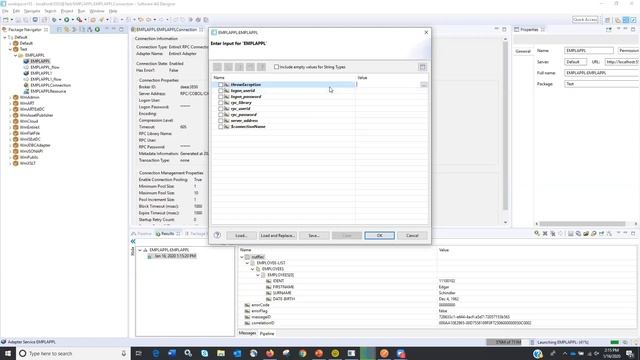This screenshot has width=640, height=360.
Task: Select the EMPLAPPL adapter service icon in tree
Action: (26, 61)
